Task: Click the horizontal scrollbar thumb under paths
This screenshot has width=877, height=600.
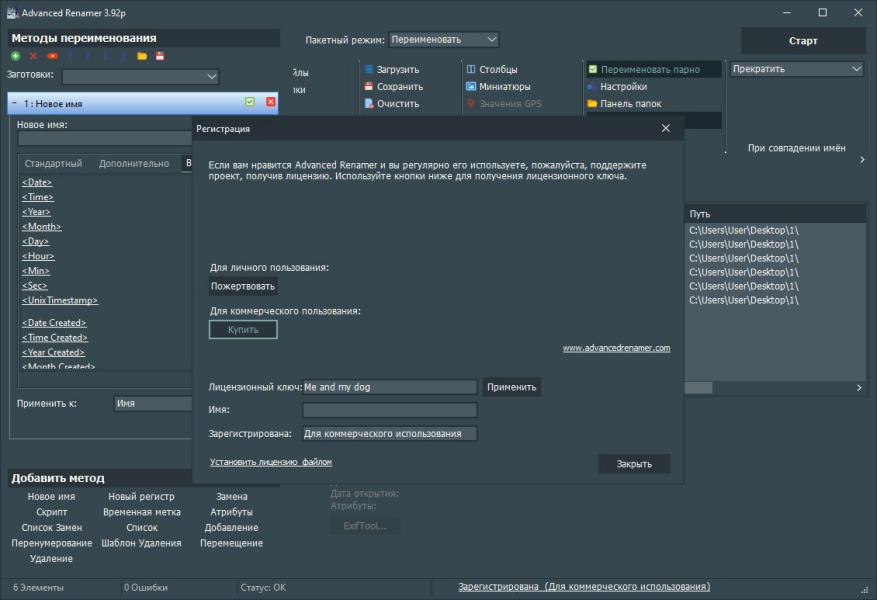Action: (699, 388)
